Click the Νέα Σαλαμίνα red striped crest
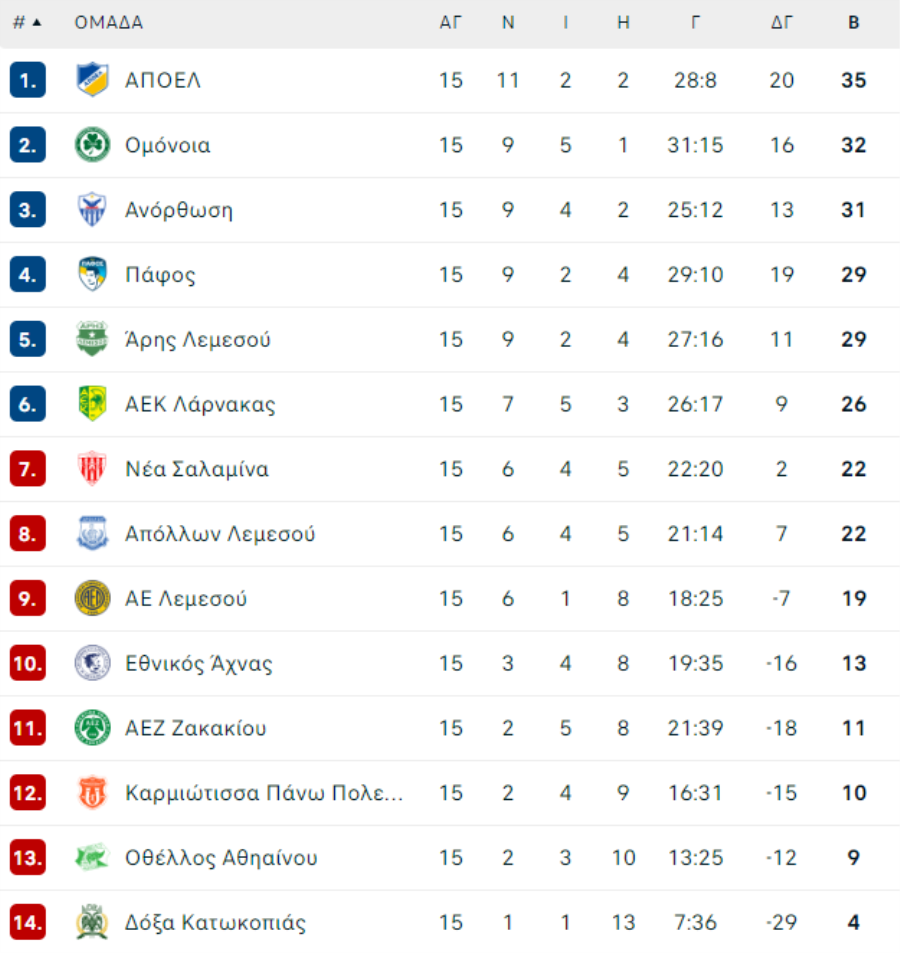The image size is (900, 953). (x=92, y=469)
